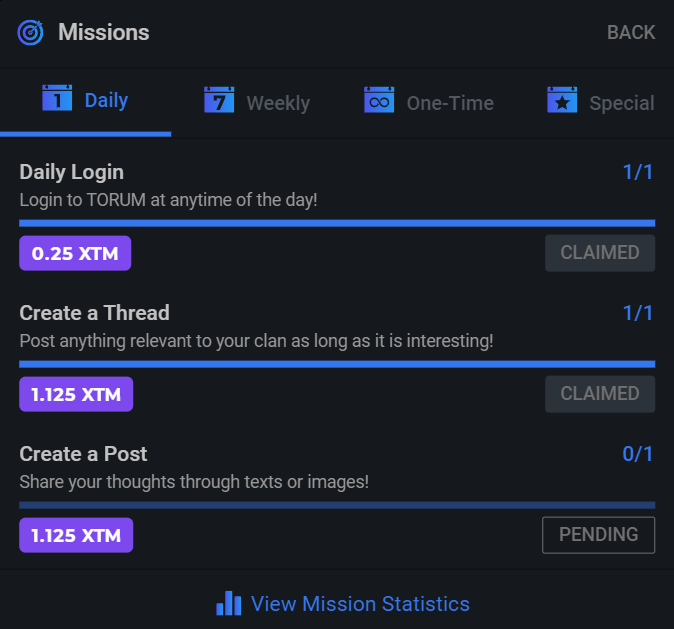Click the Weekly calendar icon
Image resolution: width=674 pixels, height=629 pixels.
219,101
